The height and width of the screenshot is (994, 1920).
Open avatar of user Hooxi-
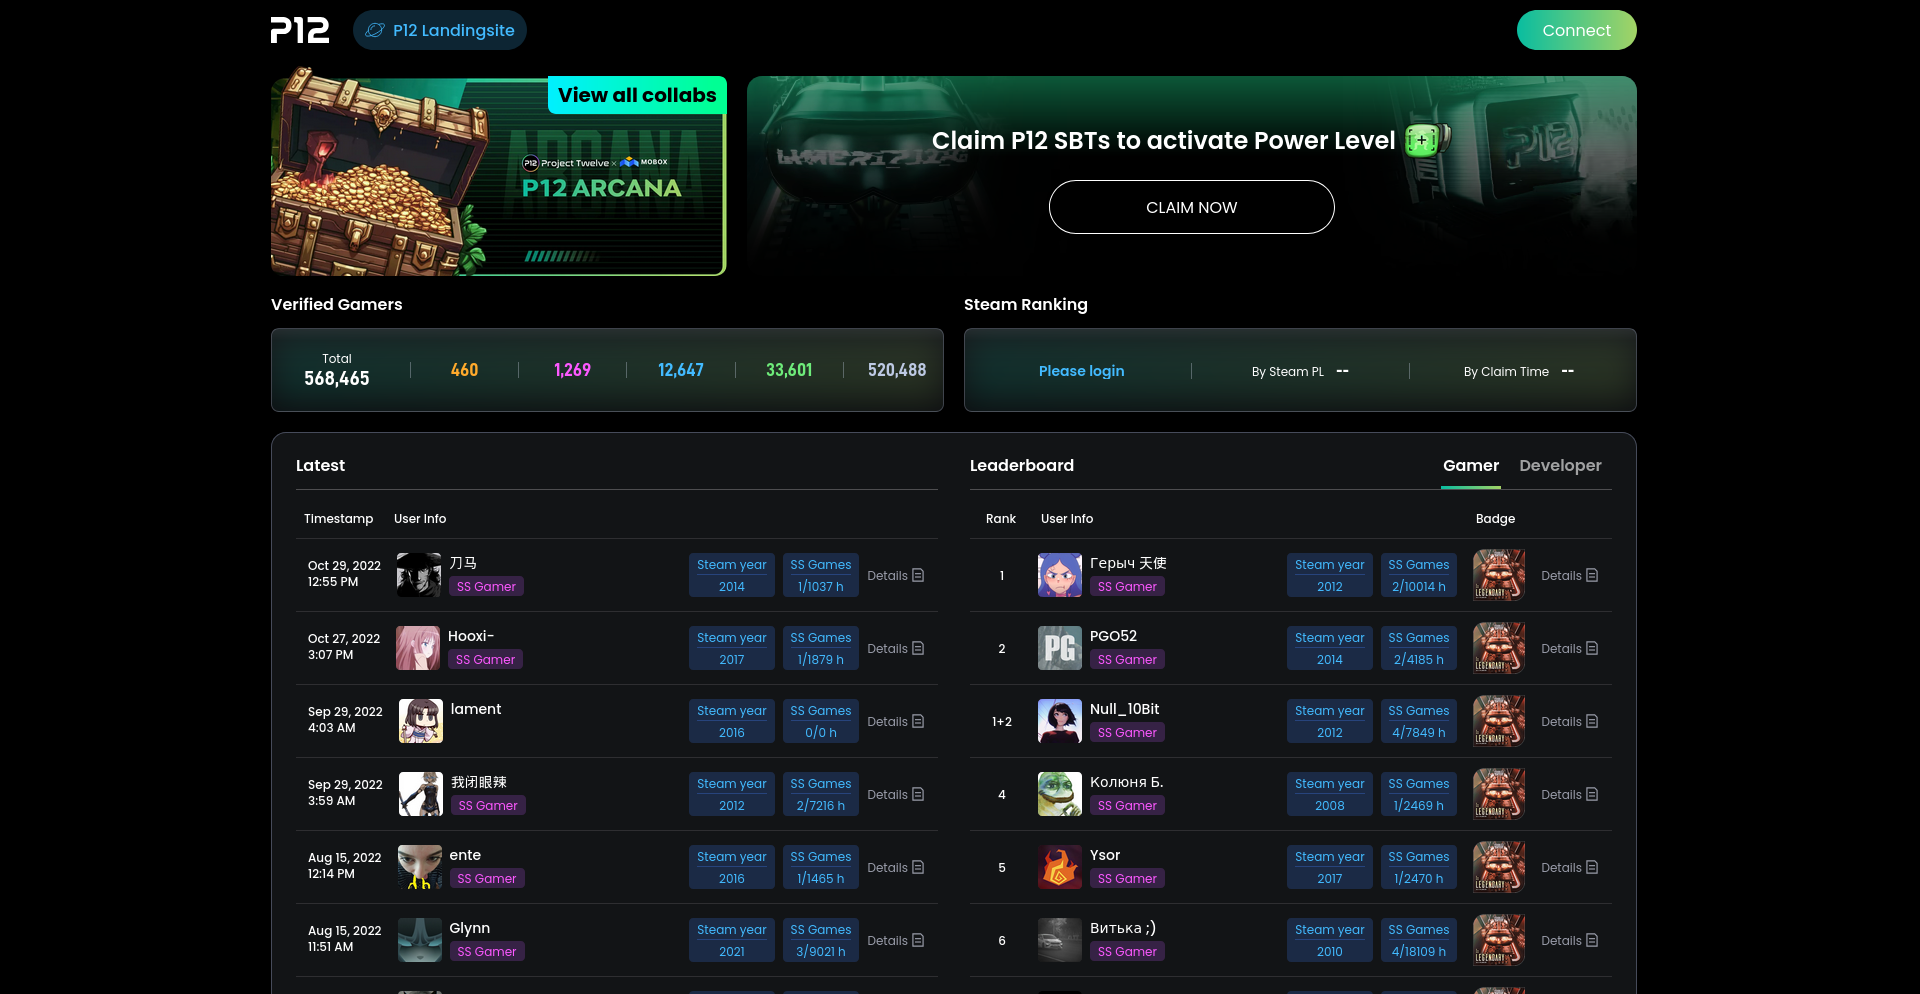coord(418,648)
